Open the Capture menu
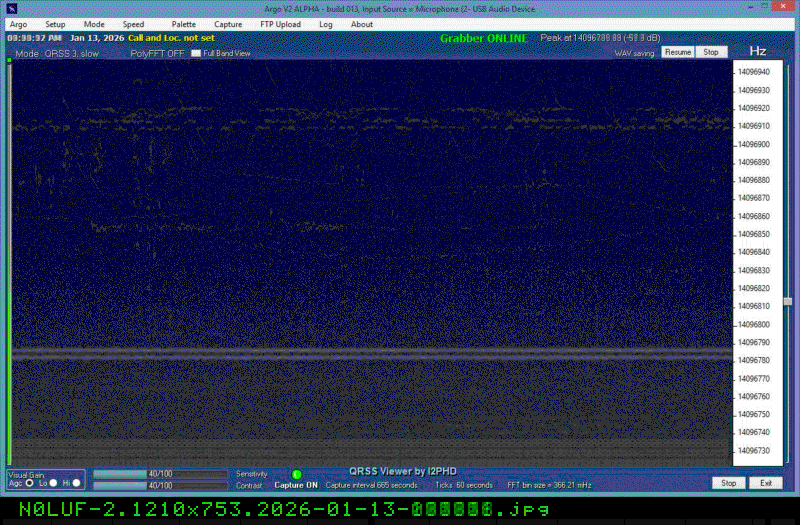The height and width of the screenshot is (525, 800). 228,24
